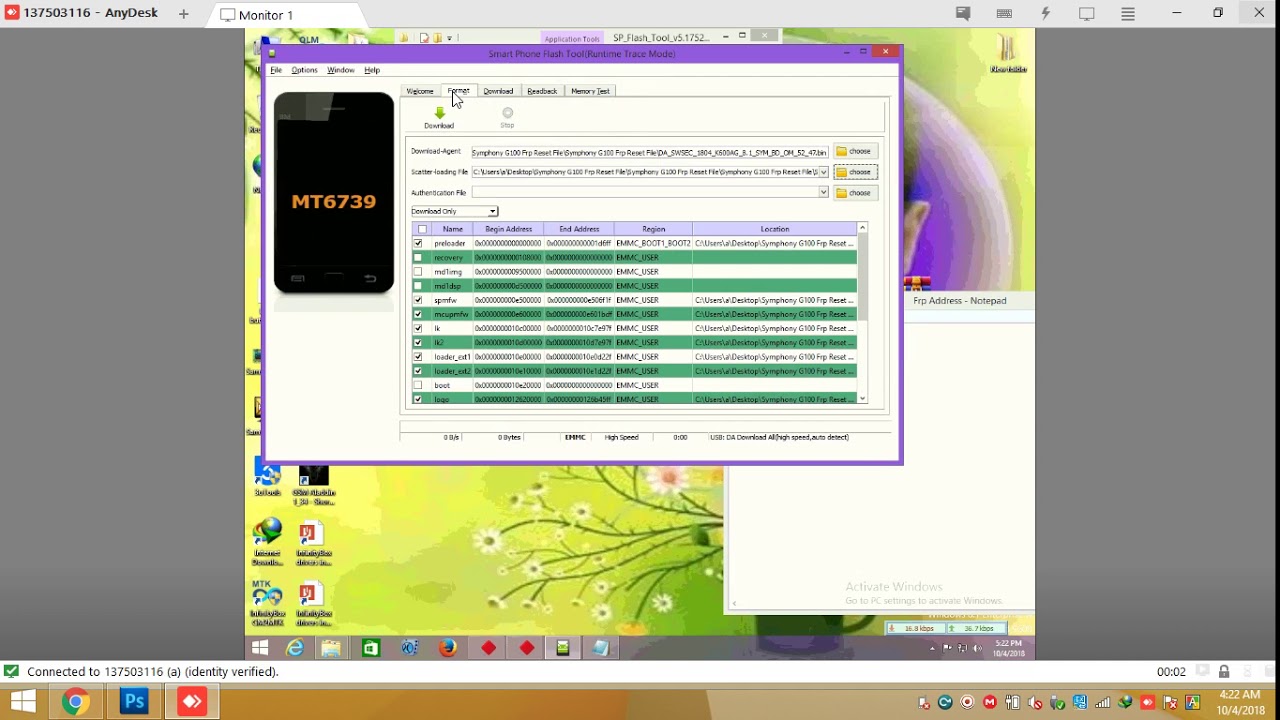Switch to the Readback tab
1280x720 pixels.
coord(542,91)
